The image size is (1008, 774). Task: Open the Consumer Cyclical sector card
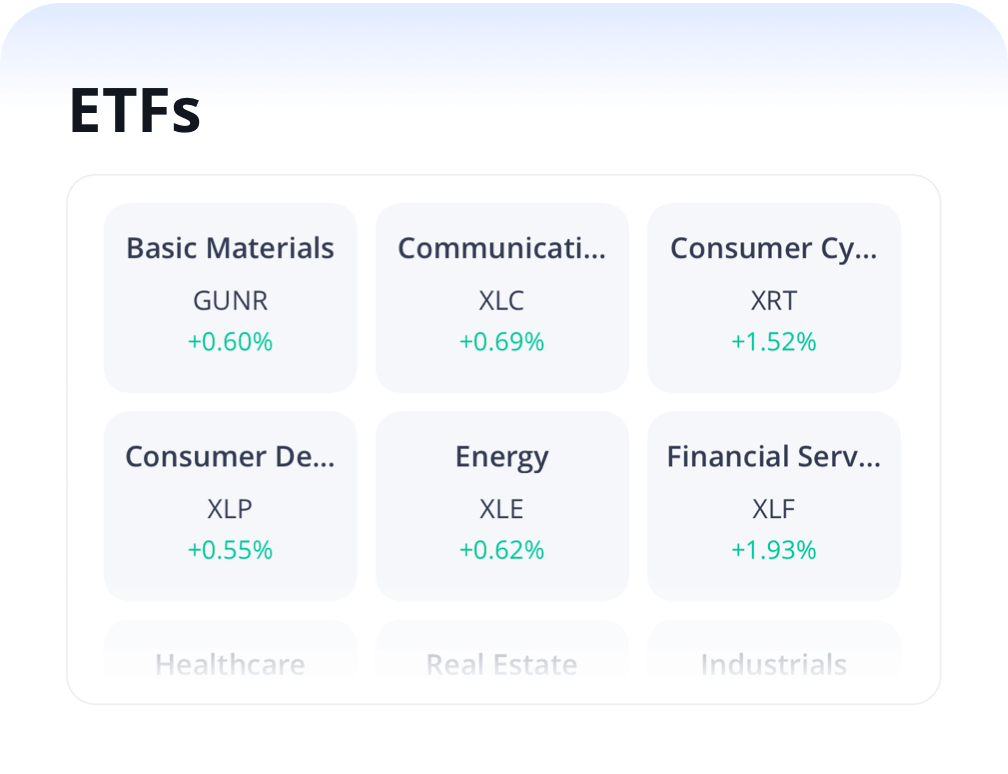click(x=773, y=297)
